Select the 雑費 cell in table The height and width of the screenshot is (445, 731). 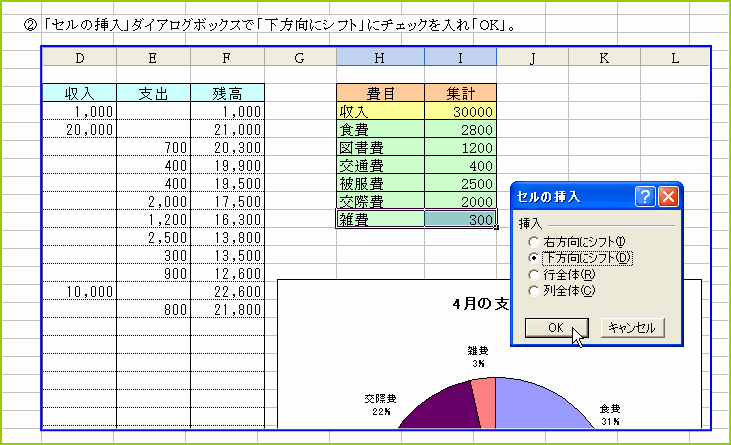tap(380, 219)
